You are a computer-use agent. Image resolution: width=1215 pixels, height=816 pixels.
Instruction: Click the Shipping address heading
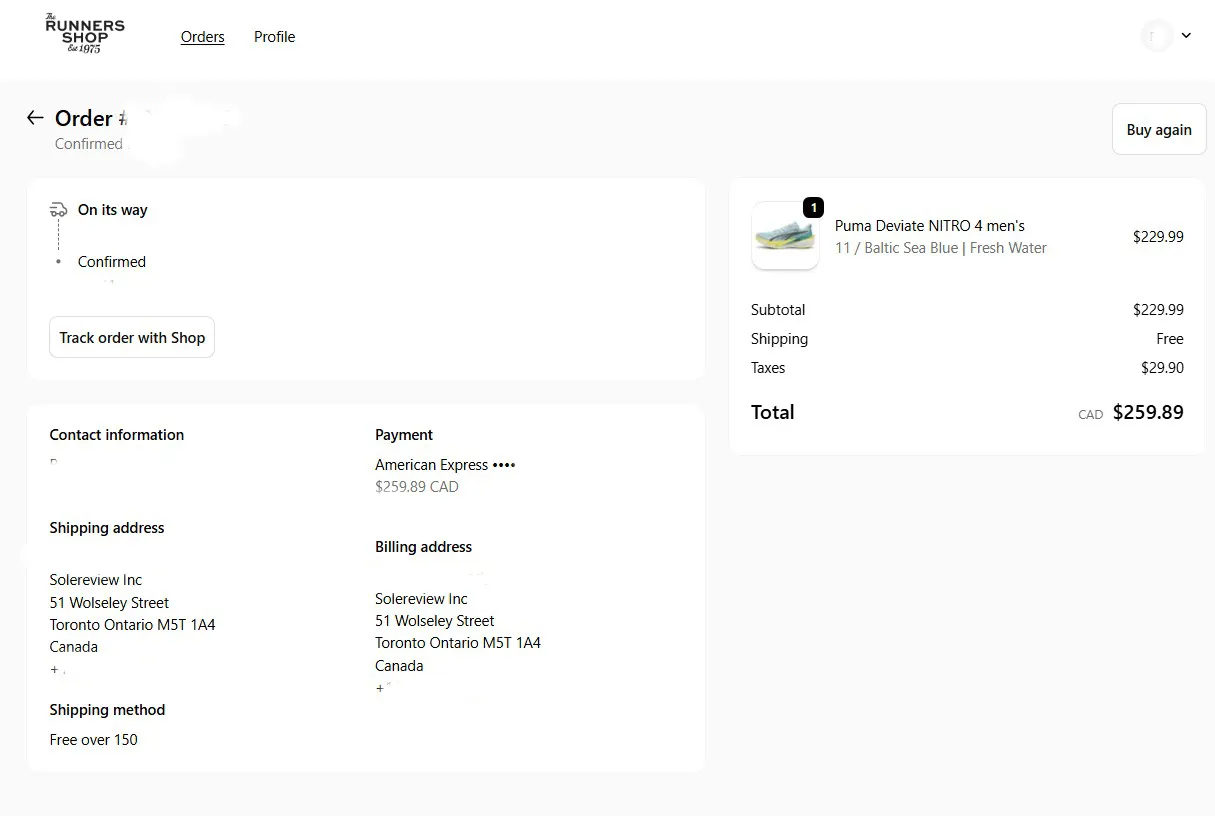coord(107,528)
